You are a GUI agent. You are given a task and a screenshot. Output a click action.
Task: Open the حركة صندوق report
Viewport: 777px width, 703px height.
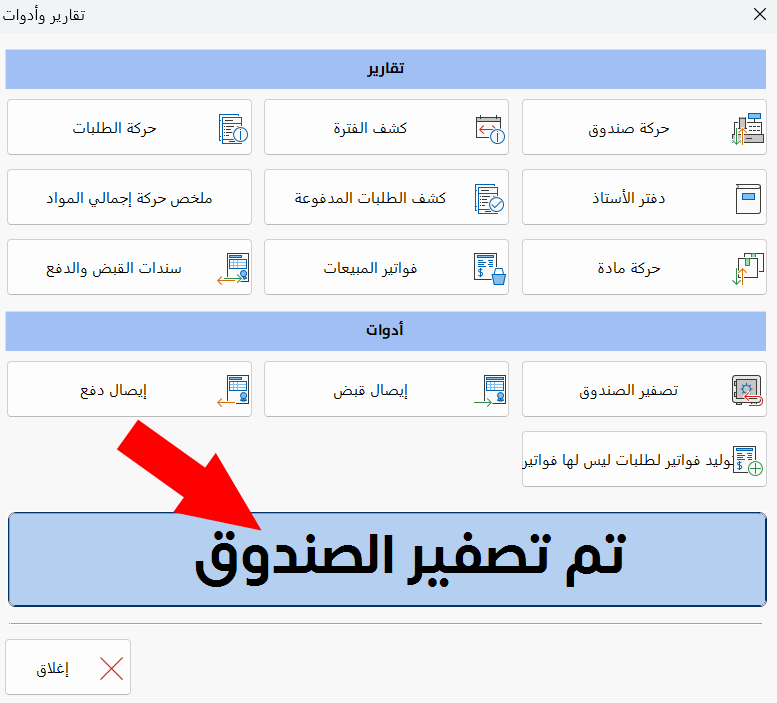tap(644, 127)
